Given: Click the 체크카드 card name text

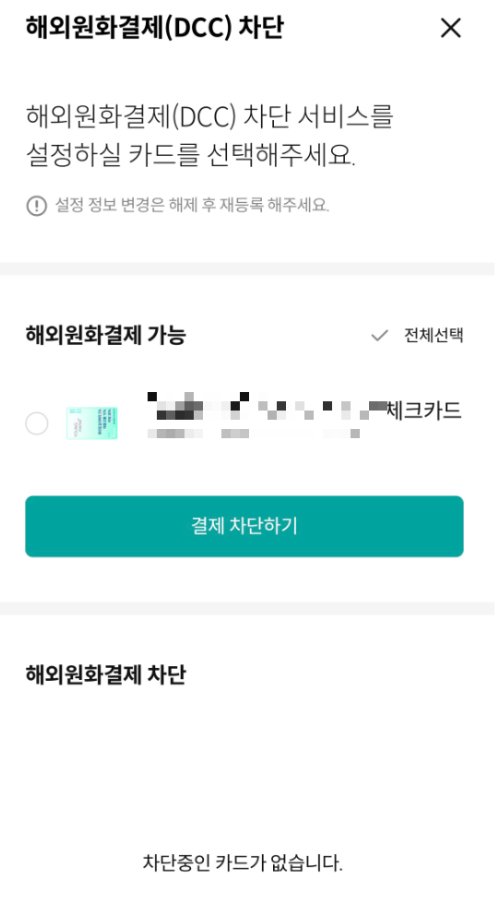Looking at the screenshot, I should [x=424, y=411].
